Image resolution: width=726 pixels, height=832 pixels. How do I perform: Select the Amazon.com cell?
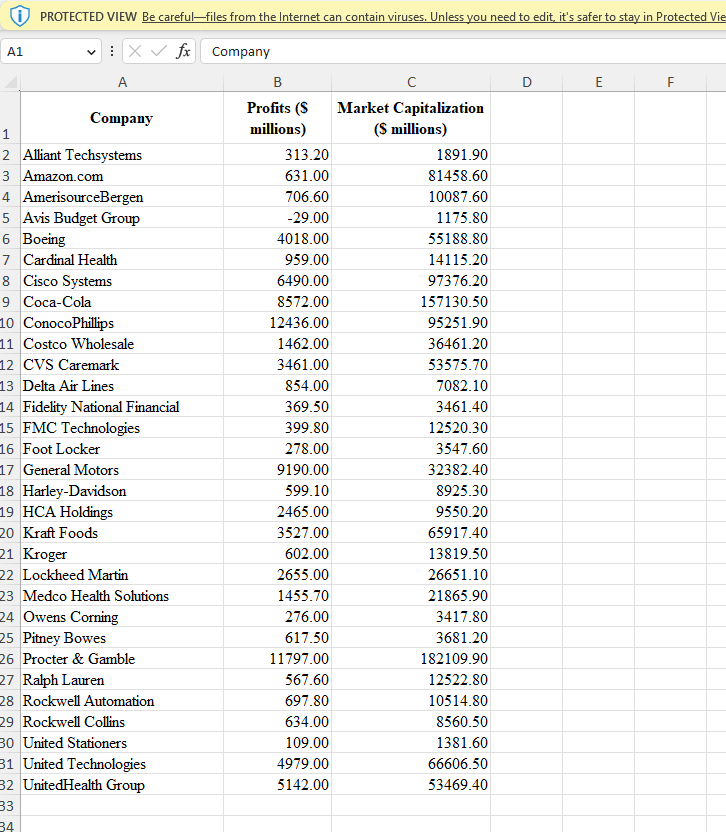tap(122, 176)
